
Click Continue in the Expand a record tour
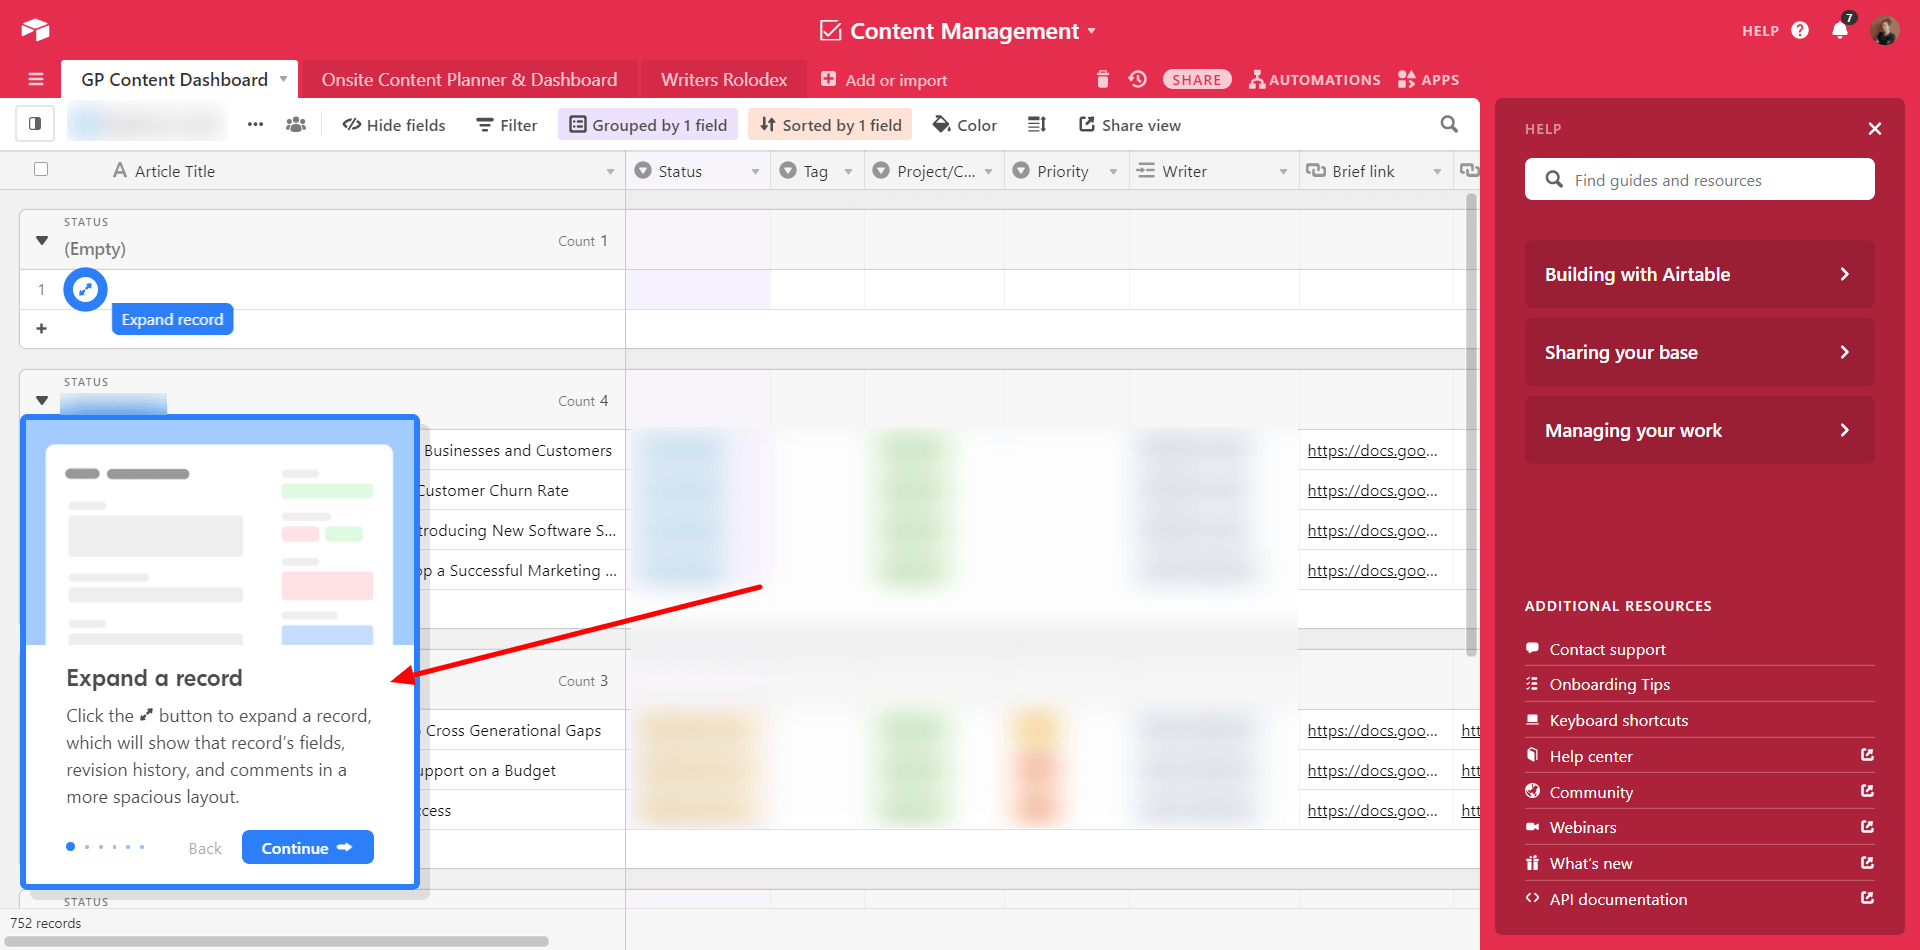pos(307,848)
